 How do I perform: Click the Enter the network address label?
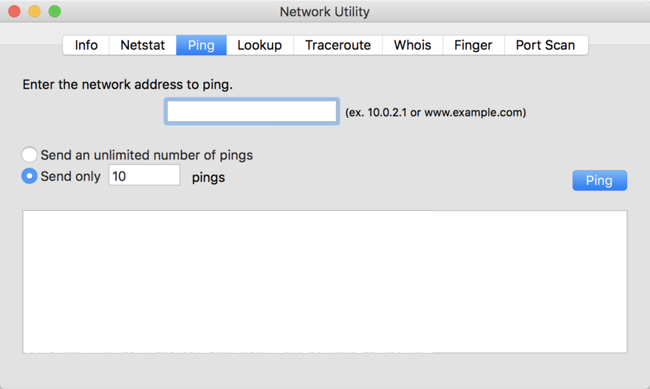tap(128, 85)
